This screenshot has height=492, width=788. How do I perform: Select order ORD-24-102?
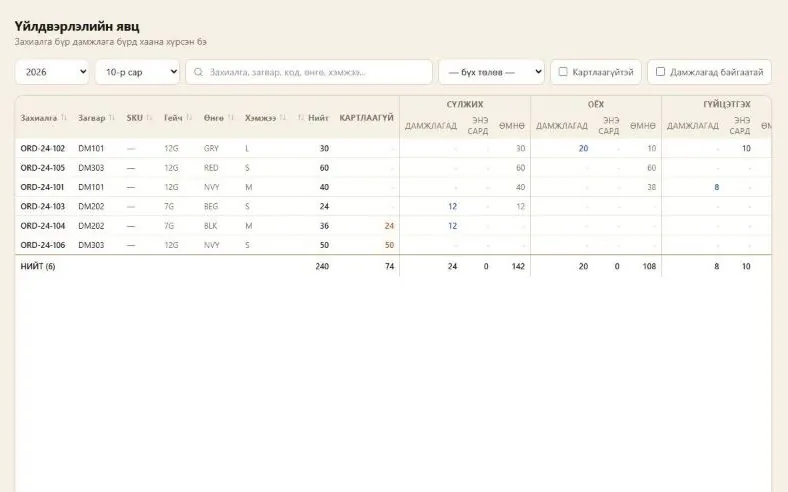[43, 148]
